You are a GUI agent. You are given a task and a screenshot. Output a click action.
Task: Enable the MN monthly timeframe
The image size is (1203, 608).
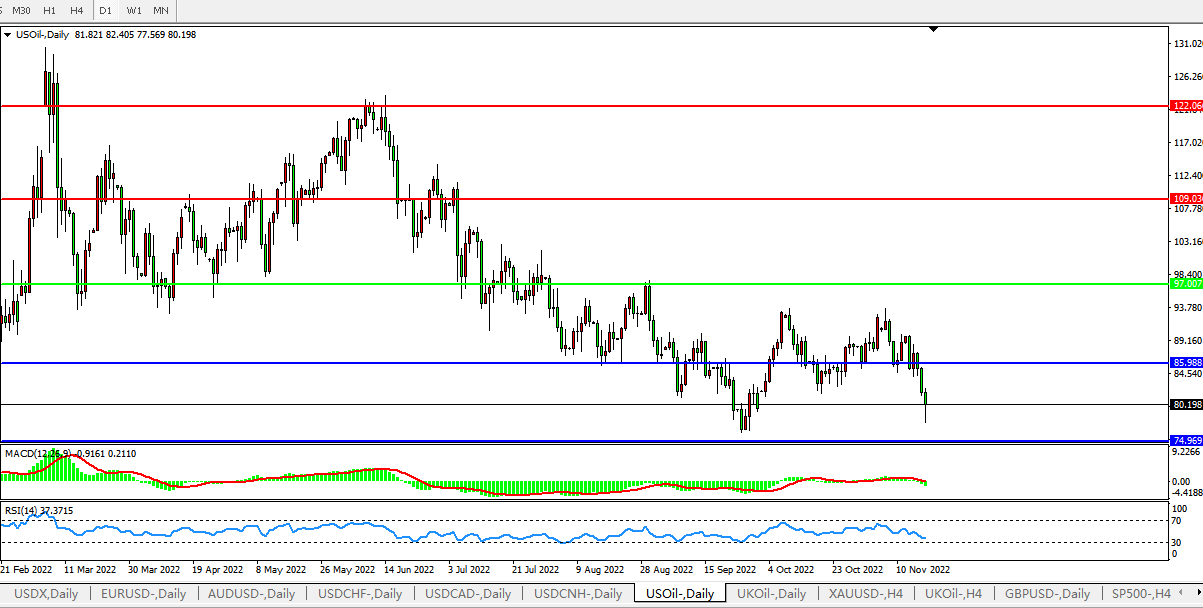[x=160, y=10]
